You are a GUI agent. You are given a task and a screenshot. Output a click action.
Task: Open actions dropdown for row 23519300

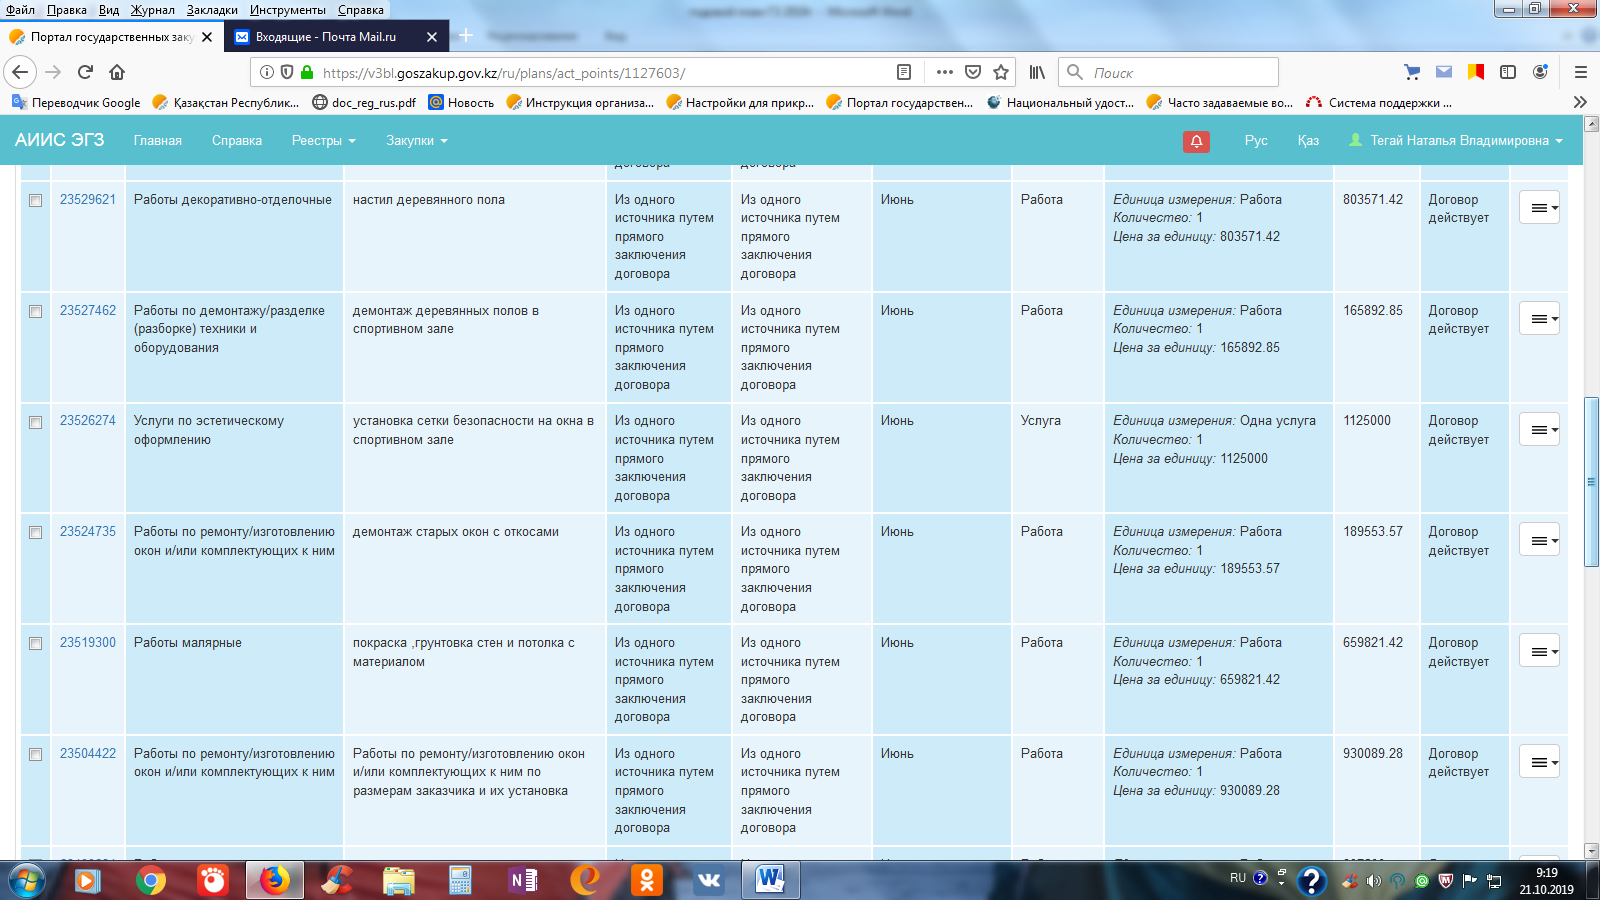(1539, 651)
